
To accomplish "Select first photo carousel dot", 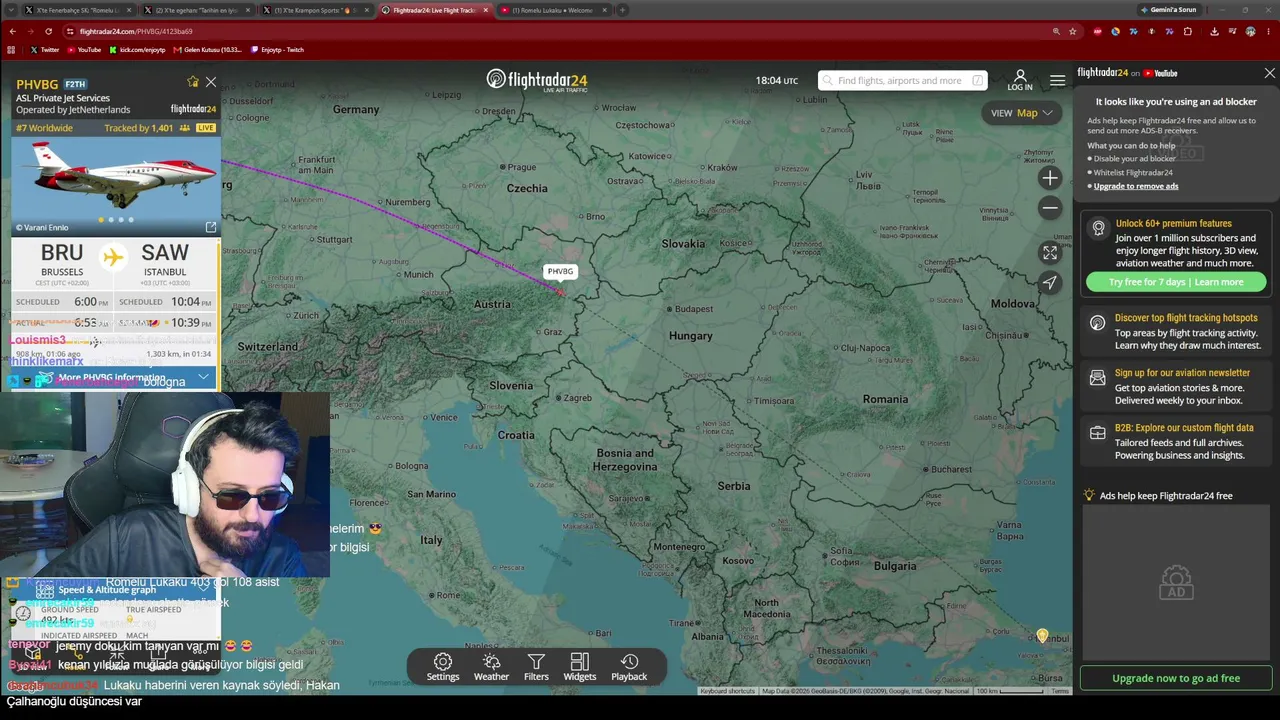I will [x=100, y=220].
